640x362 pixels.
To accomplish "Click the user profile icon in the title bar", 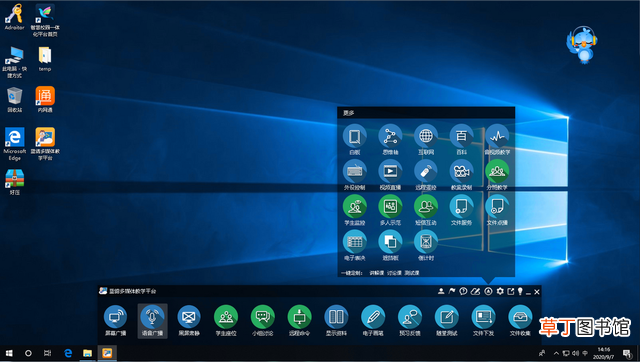I will coord(441,291).
